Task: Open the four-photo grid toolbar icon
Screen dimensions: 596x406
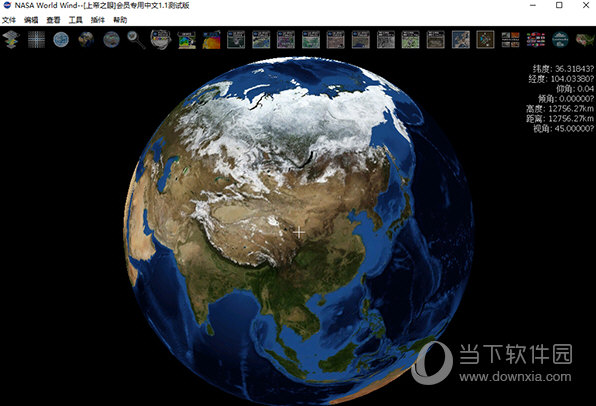Action: click(510, 40)
